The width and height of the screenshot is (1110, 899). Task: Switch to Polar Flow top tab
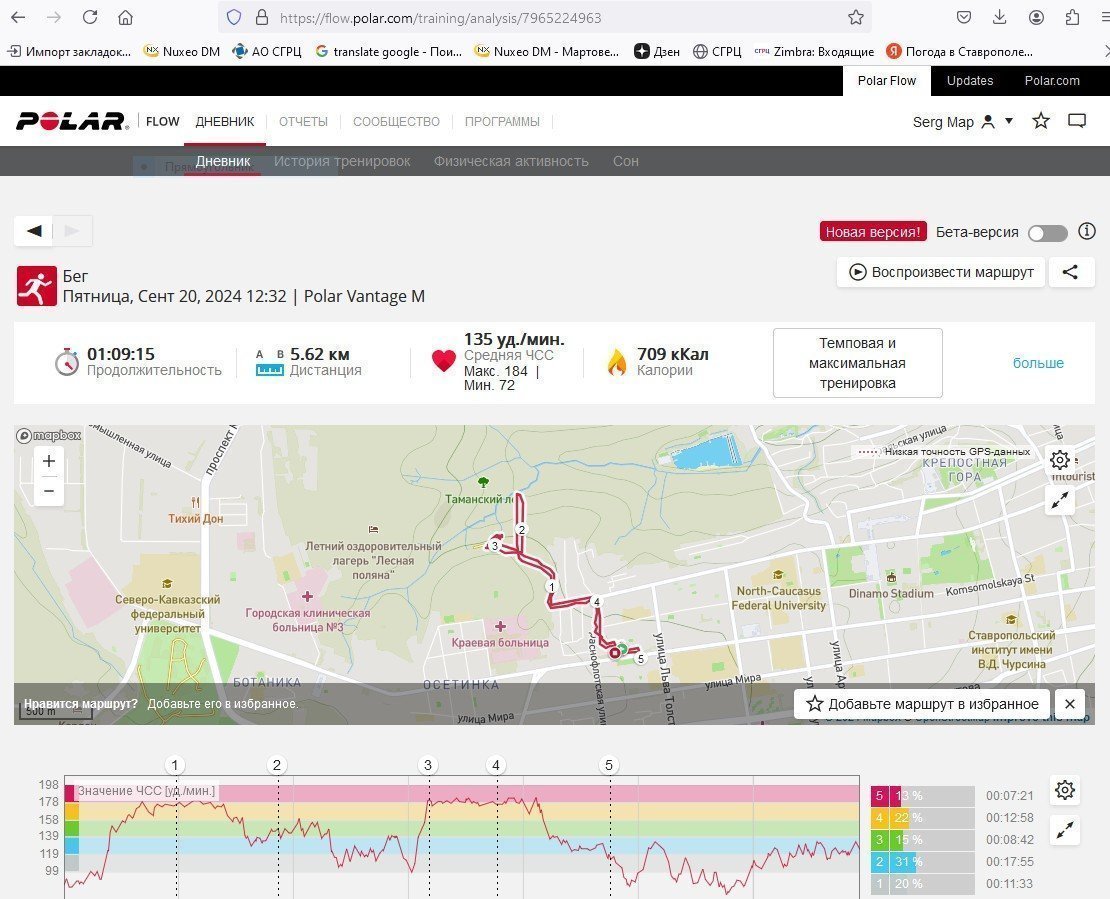(x=886, y=81)
